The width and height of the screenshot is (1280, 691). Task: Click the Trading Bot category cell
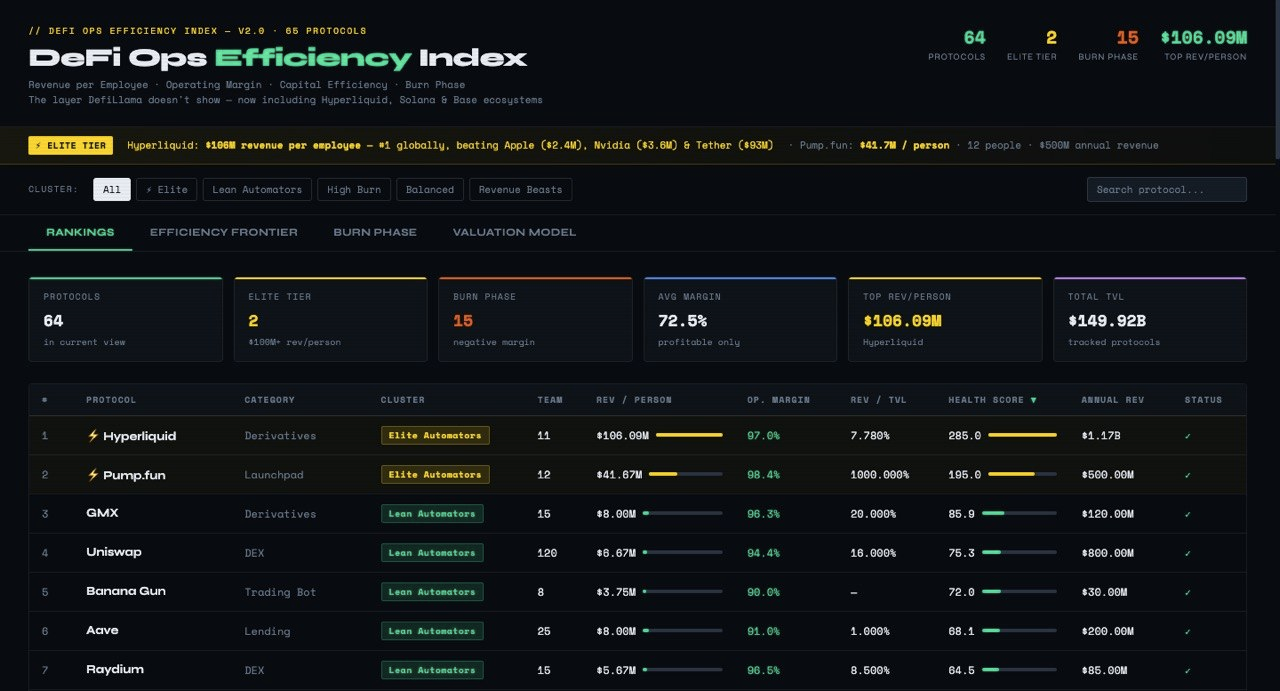[280, 592]
